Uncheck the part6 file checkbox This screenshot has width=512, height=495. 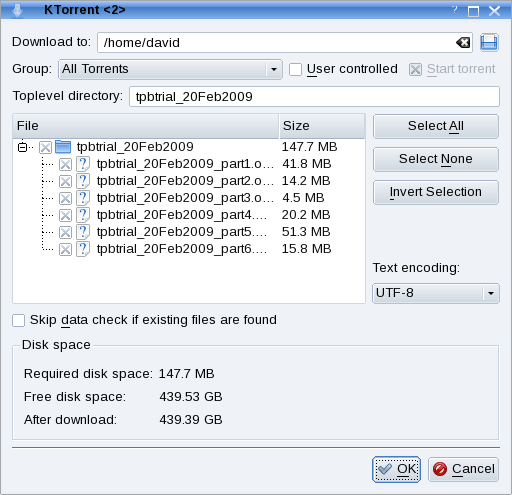point(65,249)
